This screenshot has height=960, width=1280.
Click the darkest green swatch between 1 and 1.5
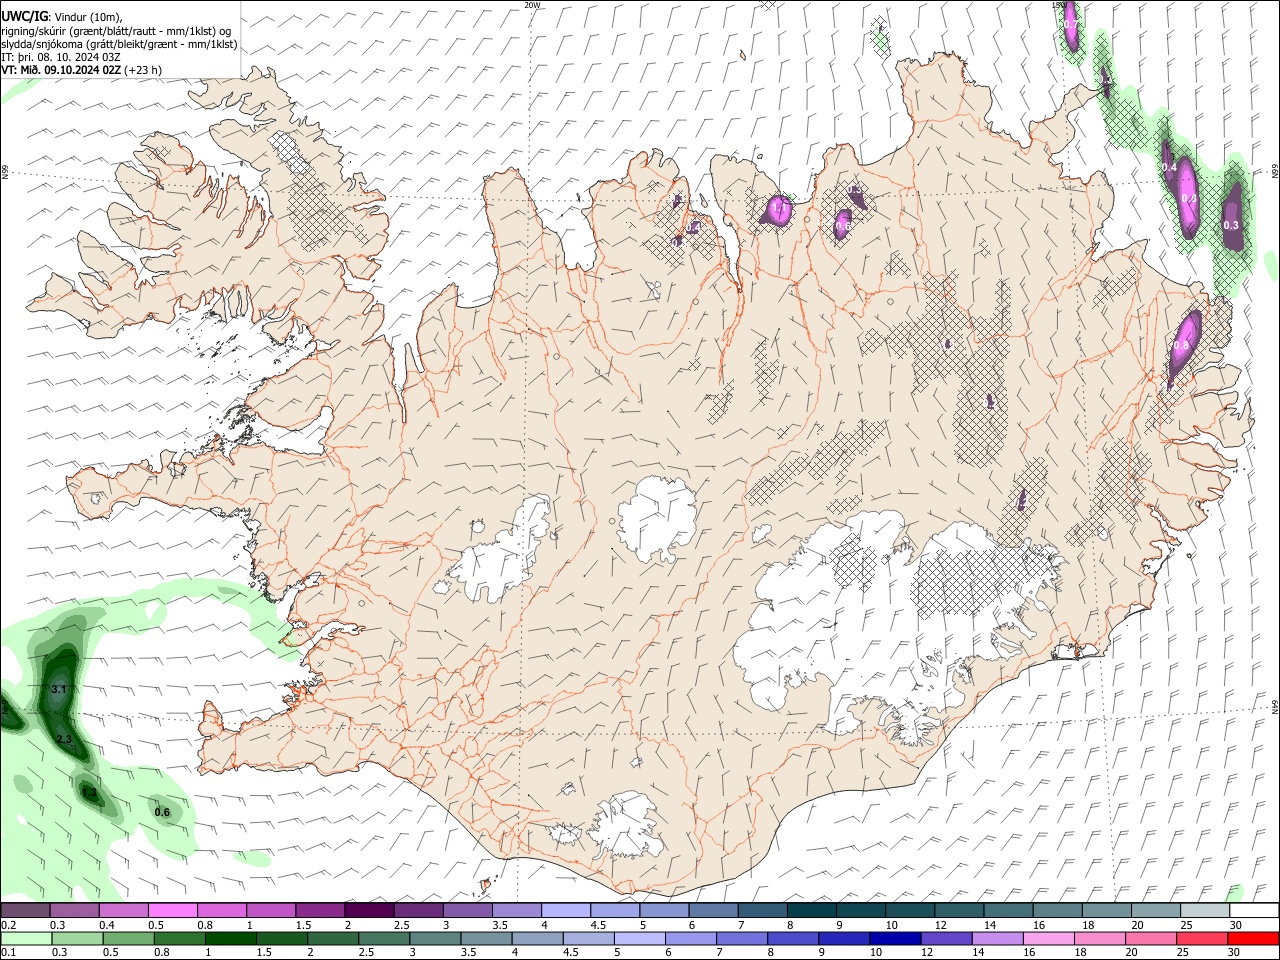[x=231, y=939]
